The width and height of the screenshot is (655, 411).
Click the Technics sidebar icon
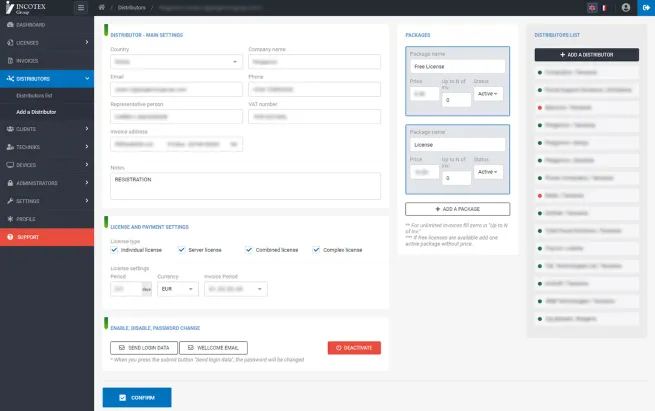[x=10, y=147]
